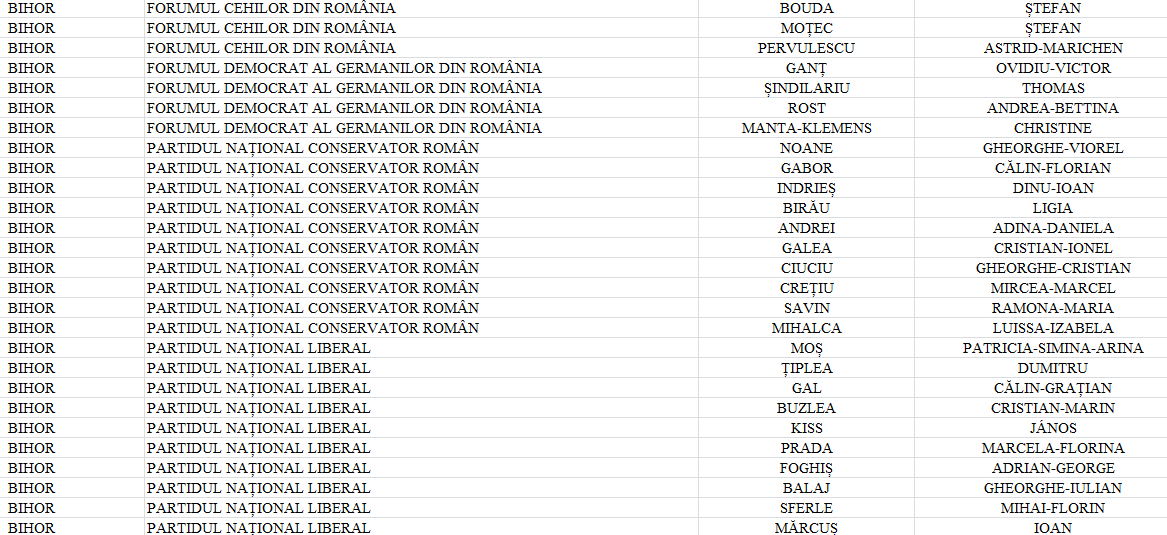This screenshot has width=1167, height=535.
Task: Select the NOANE surname cell
Action: coord(806,148)
